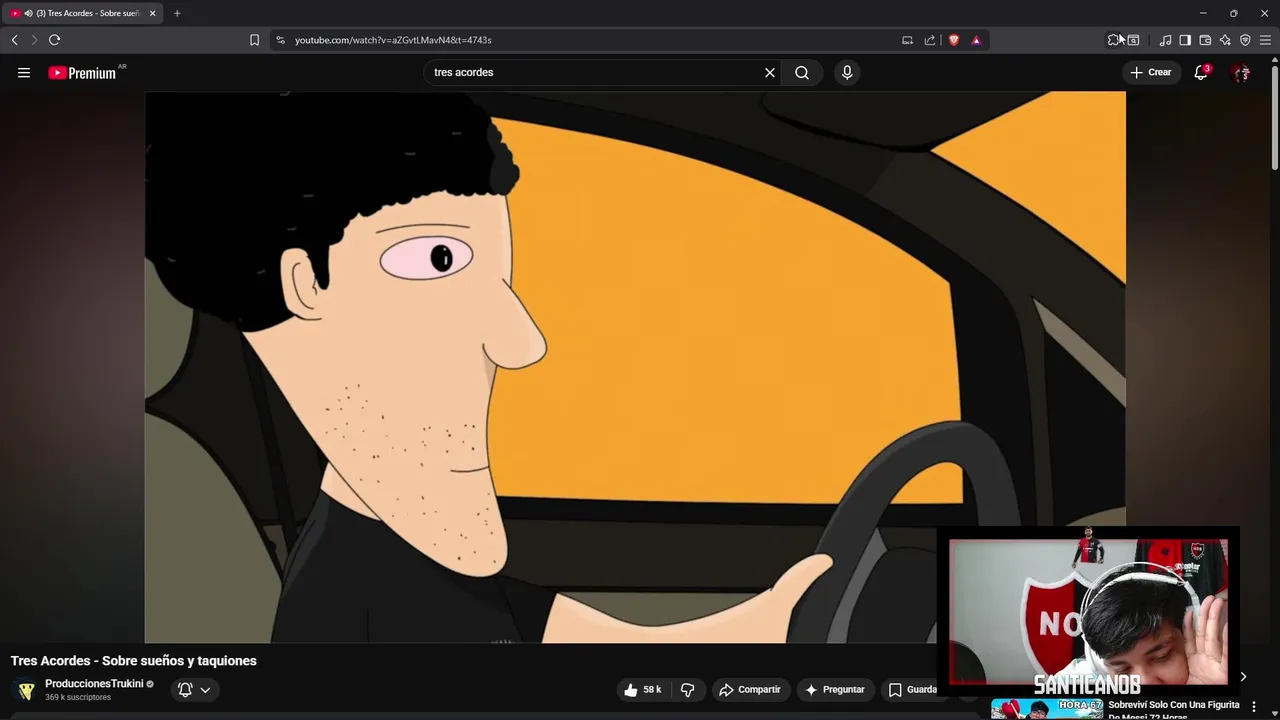Restore down the browser window

(1233, 13)
